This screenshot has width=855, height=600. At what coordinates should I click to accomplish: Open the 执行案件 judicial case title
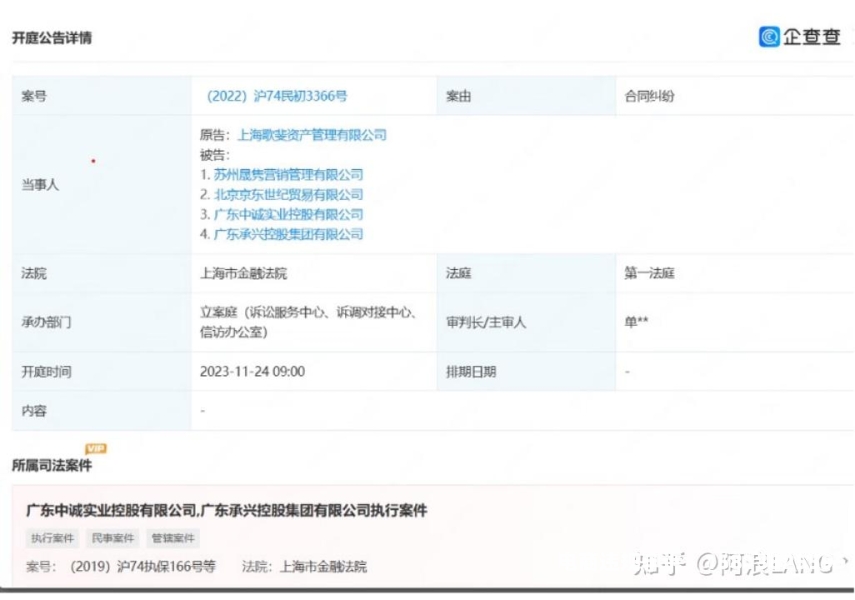tap(226, 510)
